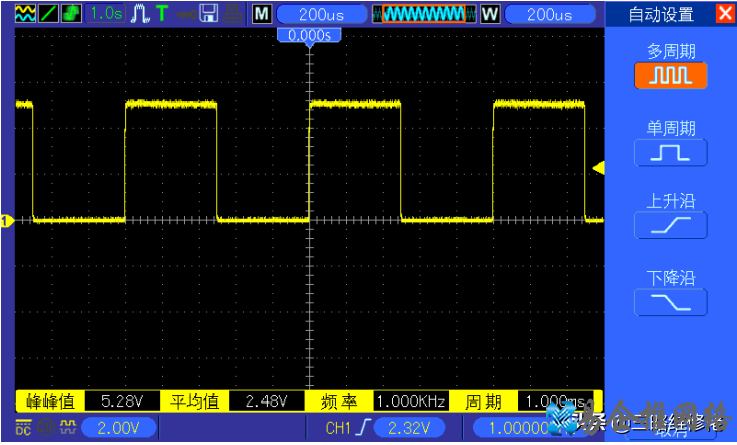This screenshot has height=445, width=737.
Task: Click the floppy disk save icon
Action: tap(209, 13)
